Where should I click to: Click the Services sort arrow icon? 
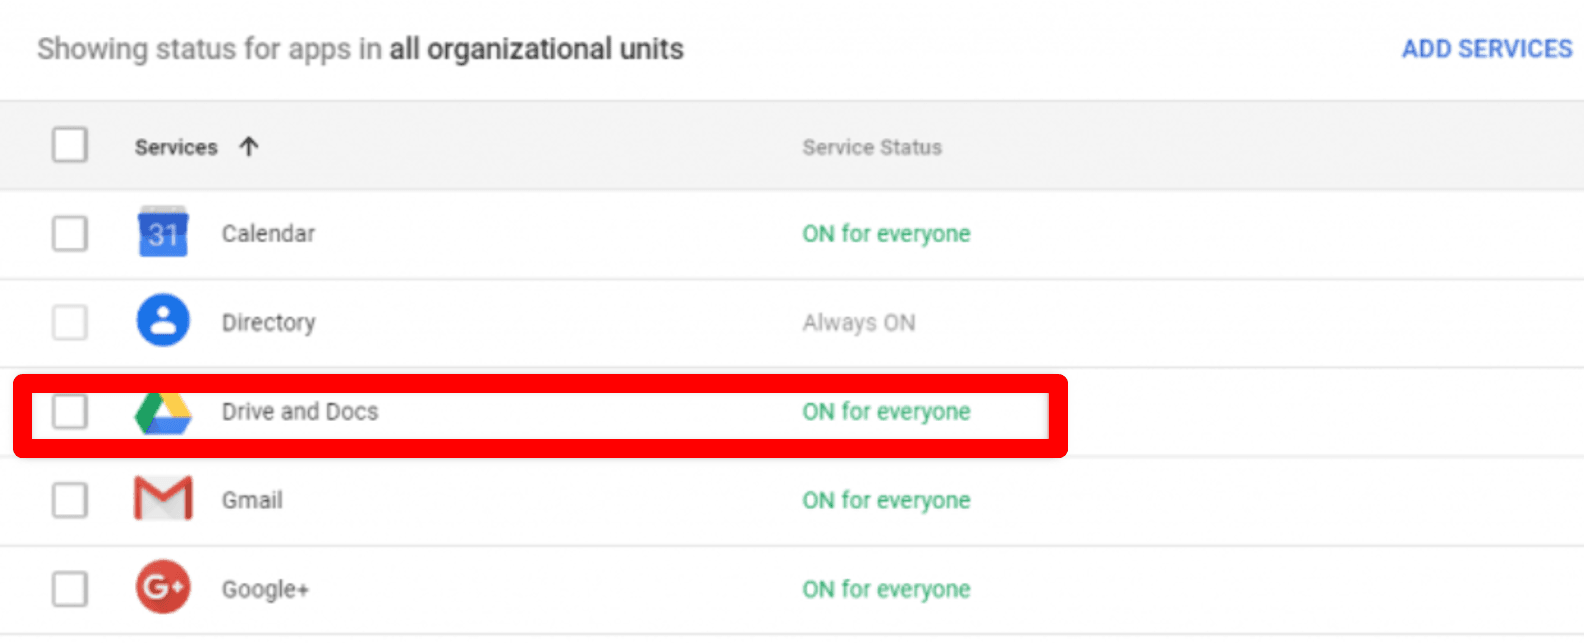tap(249, 147)
